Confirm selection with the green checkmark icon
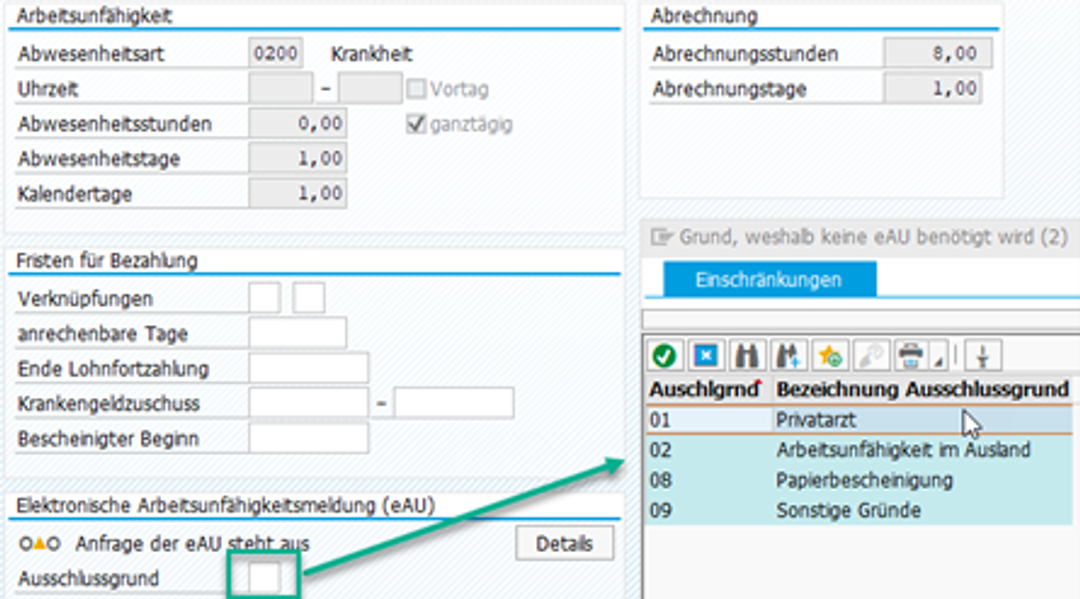This screenshot has width=1080, height=599. click(664, 356)
